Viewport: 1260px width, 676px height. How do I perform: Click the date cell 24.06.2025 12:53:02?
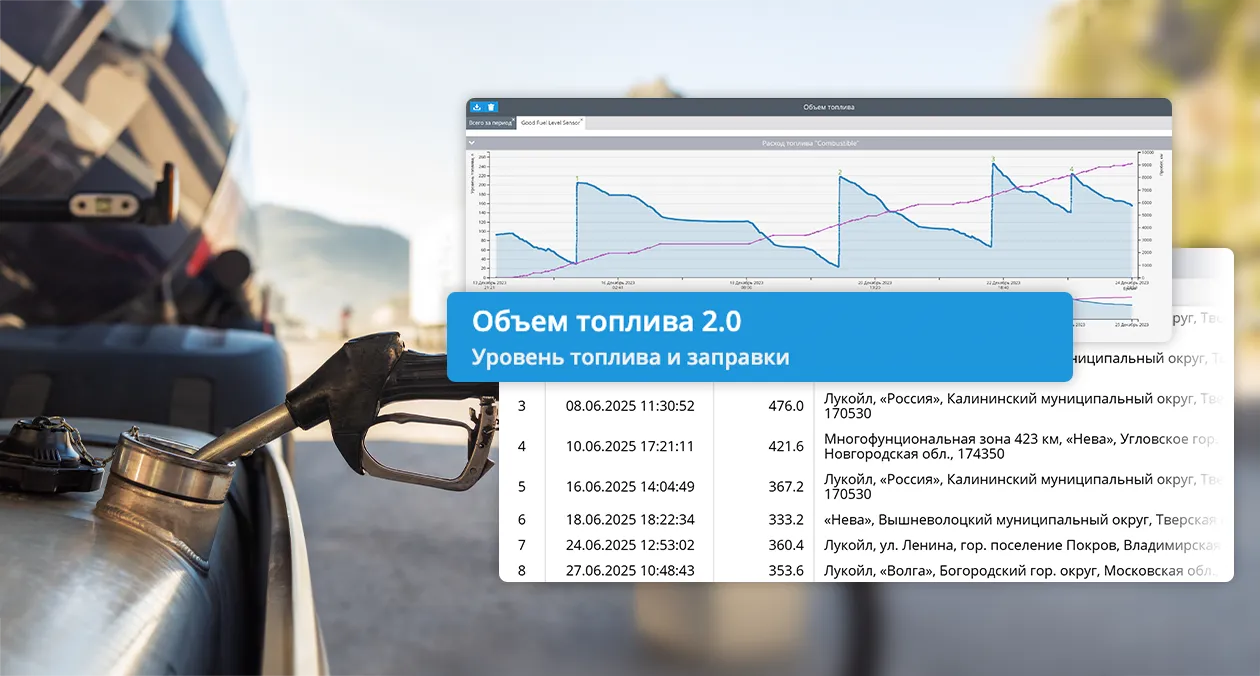pos(630,545)
